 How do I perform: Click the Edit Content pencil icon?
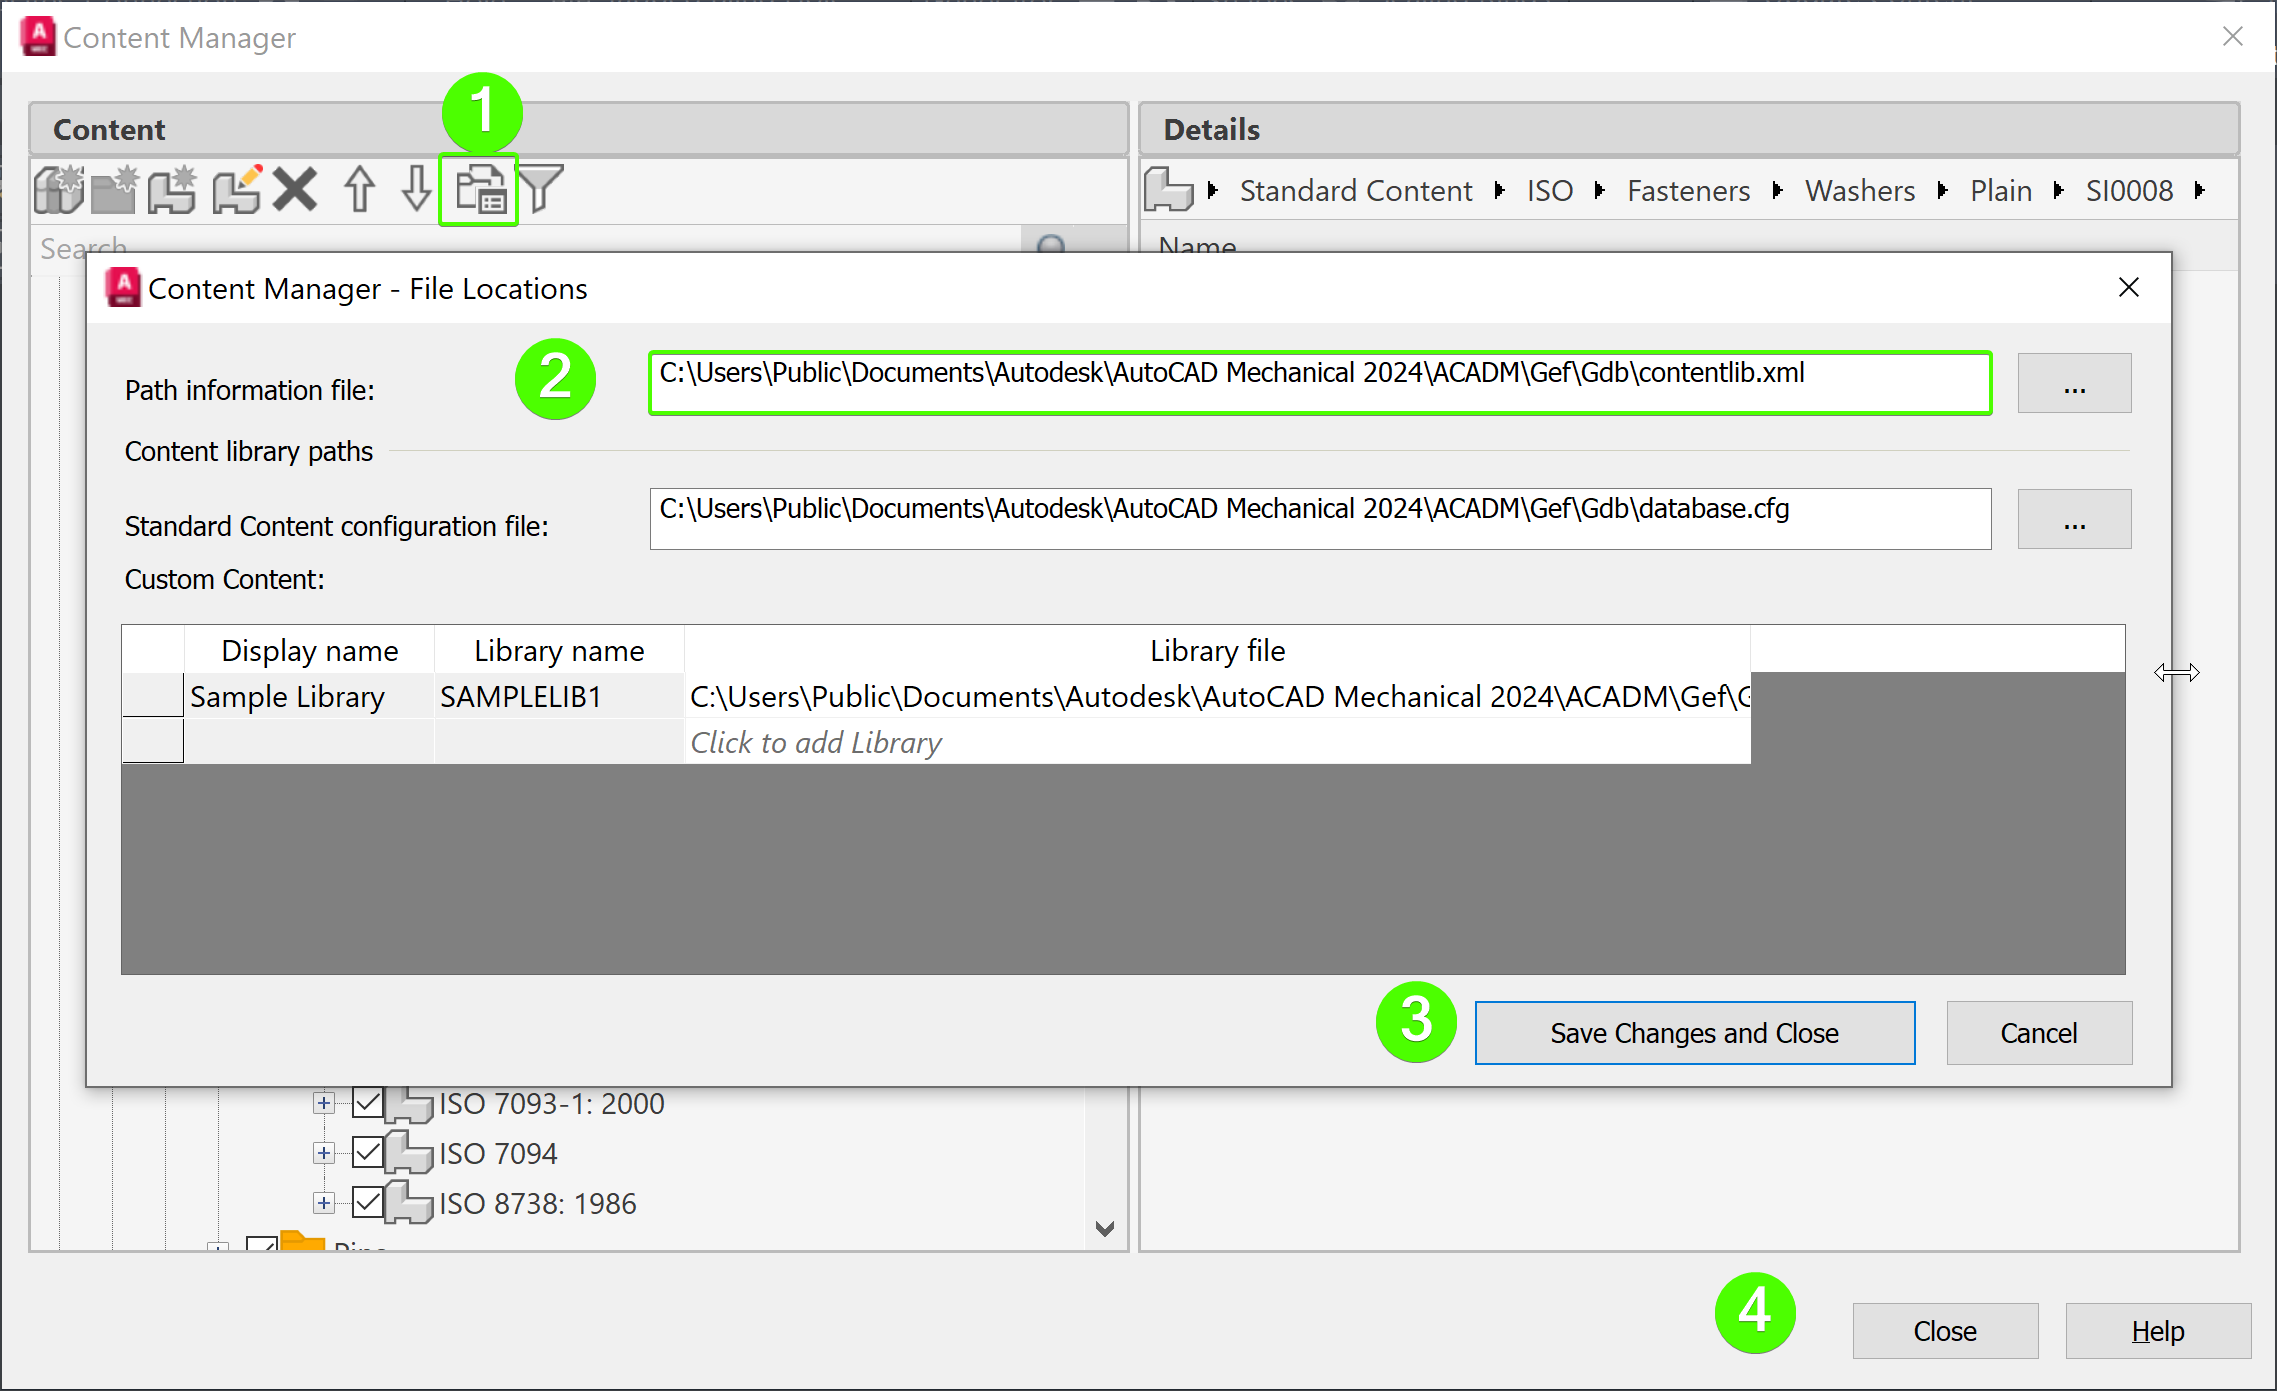coord(237,189)
